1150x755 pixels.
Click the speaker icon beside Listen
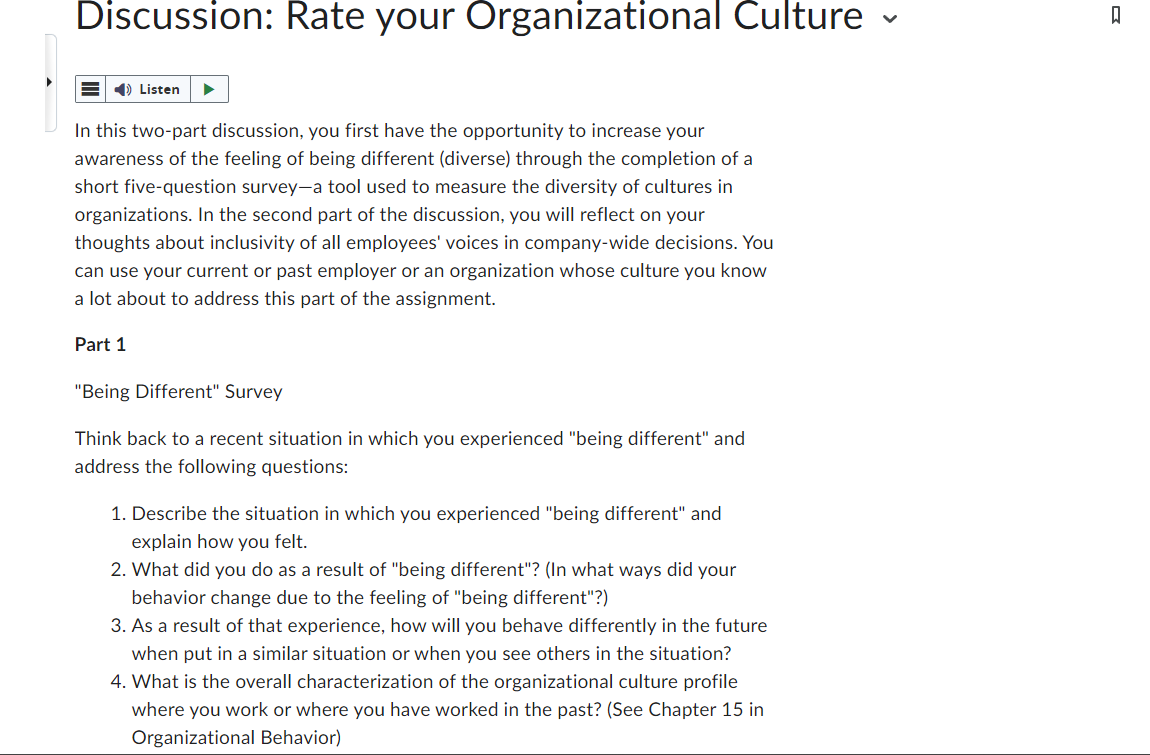tap(122, 90)
